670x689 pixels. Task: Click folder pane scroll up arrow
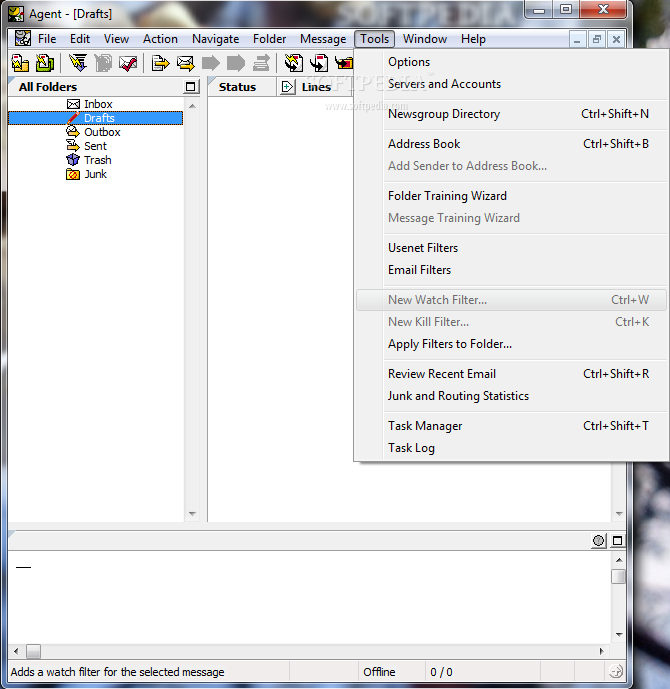(x=192, y=106)
